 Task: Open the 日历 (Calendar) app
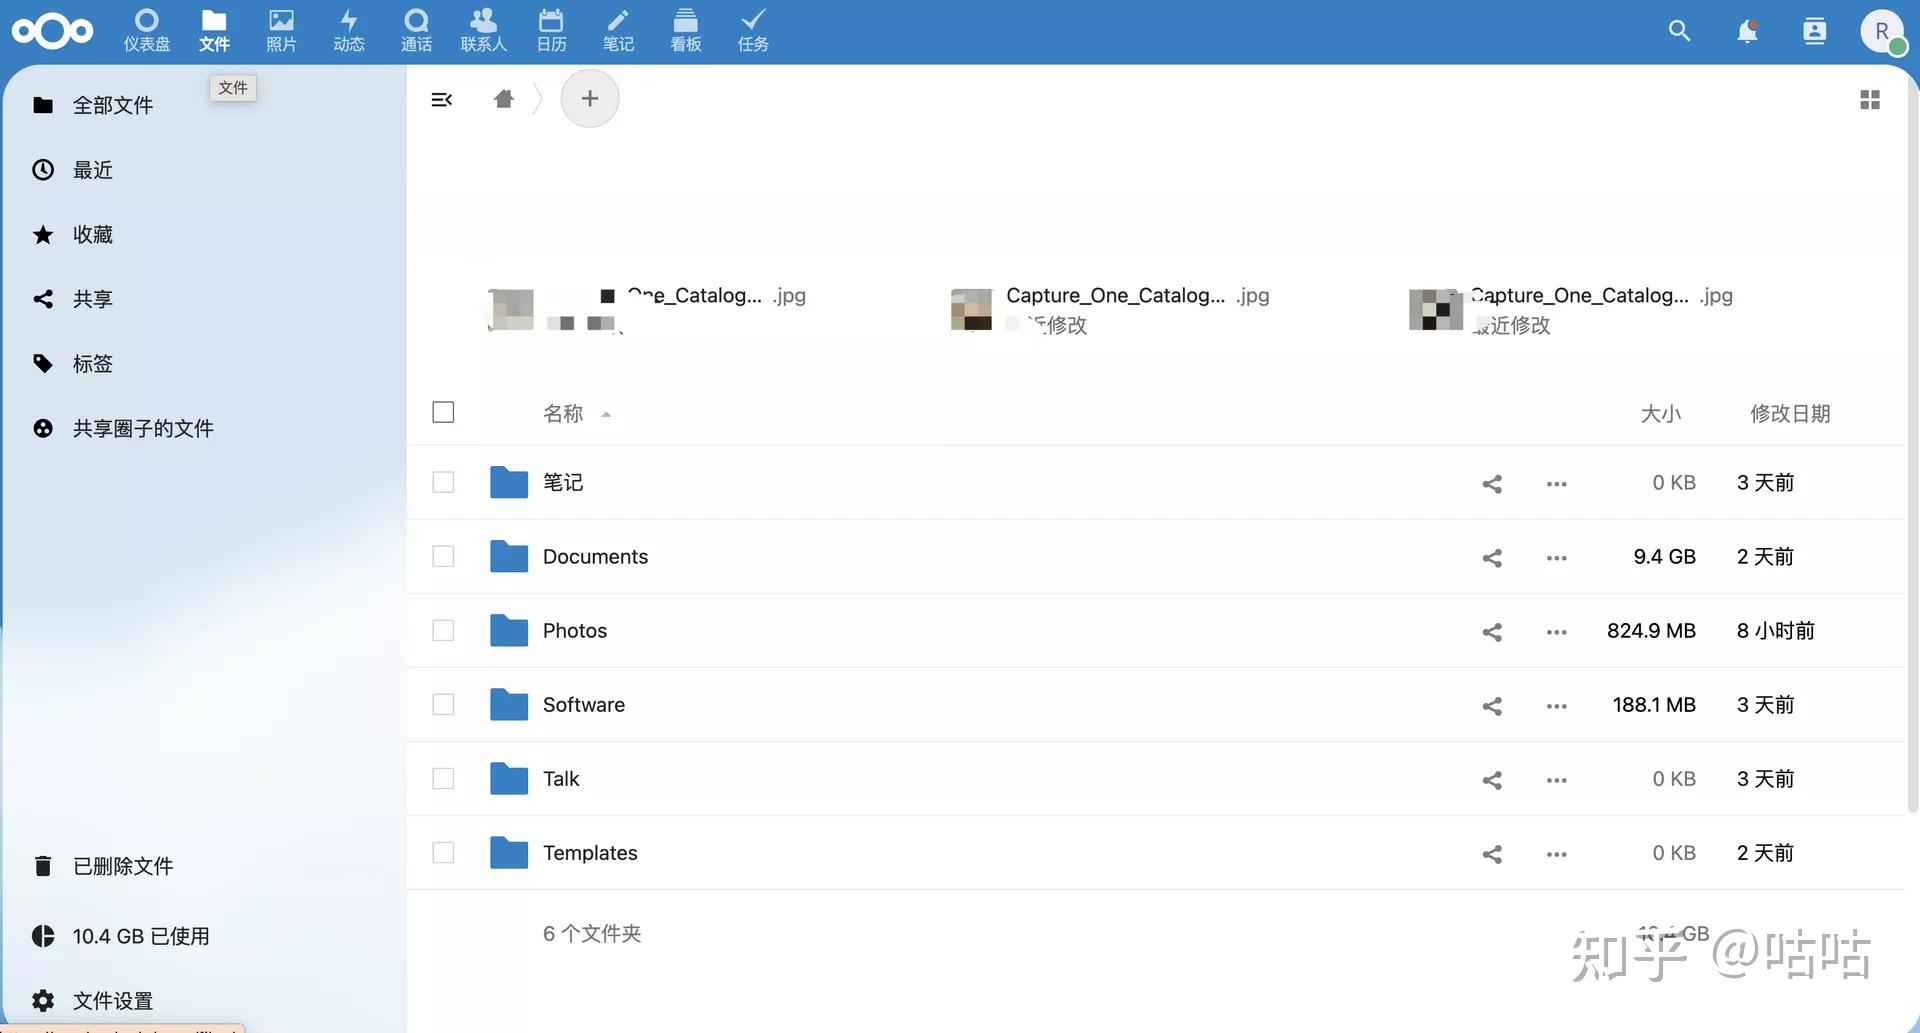click(x=550, y=30)
